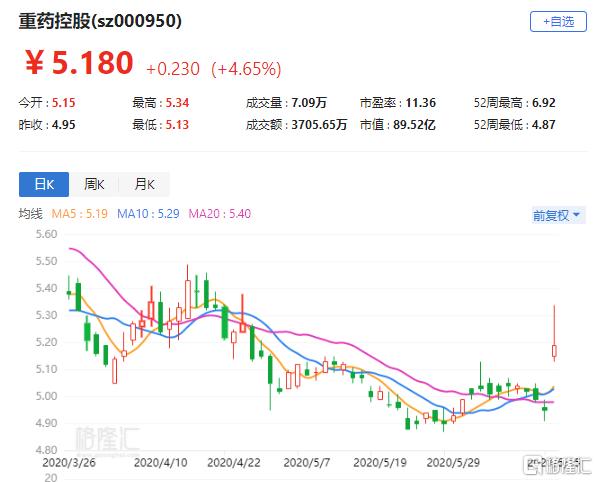Add stock to watchlist with +自选 button
The height and width of the screenshot is (482, 598).
558,22
